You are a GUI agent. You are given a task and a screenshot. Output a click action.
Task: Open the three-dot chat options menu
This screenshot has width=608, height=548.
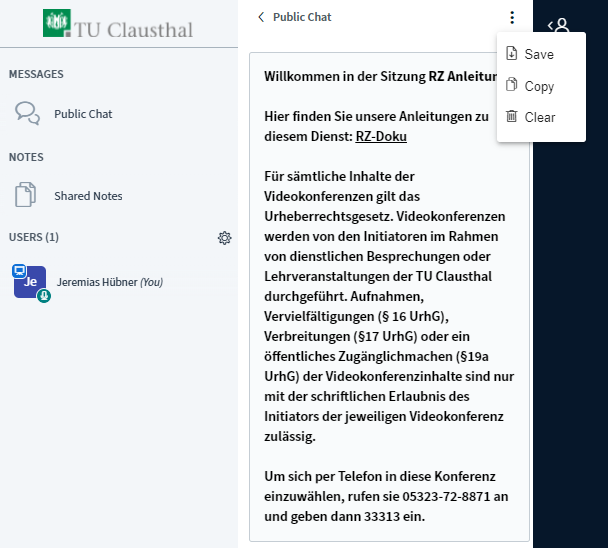point(512,17)
